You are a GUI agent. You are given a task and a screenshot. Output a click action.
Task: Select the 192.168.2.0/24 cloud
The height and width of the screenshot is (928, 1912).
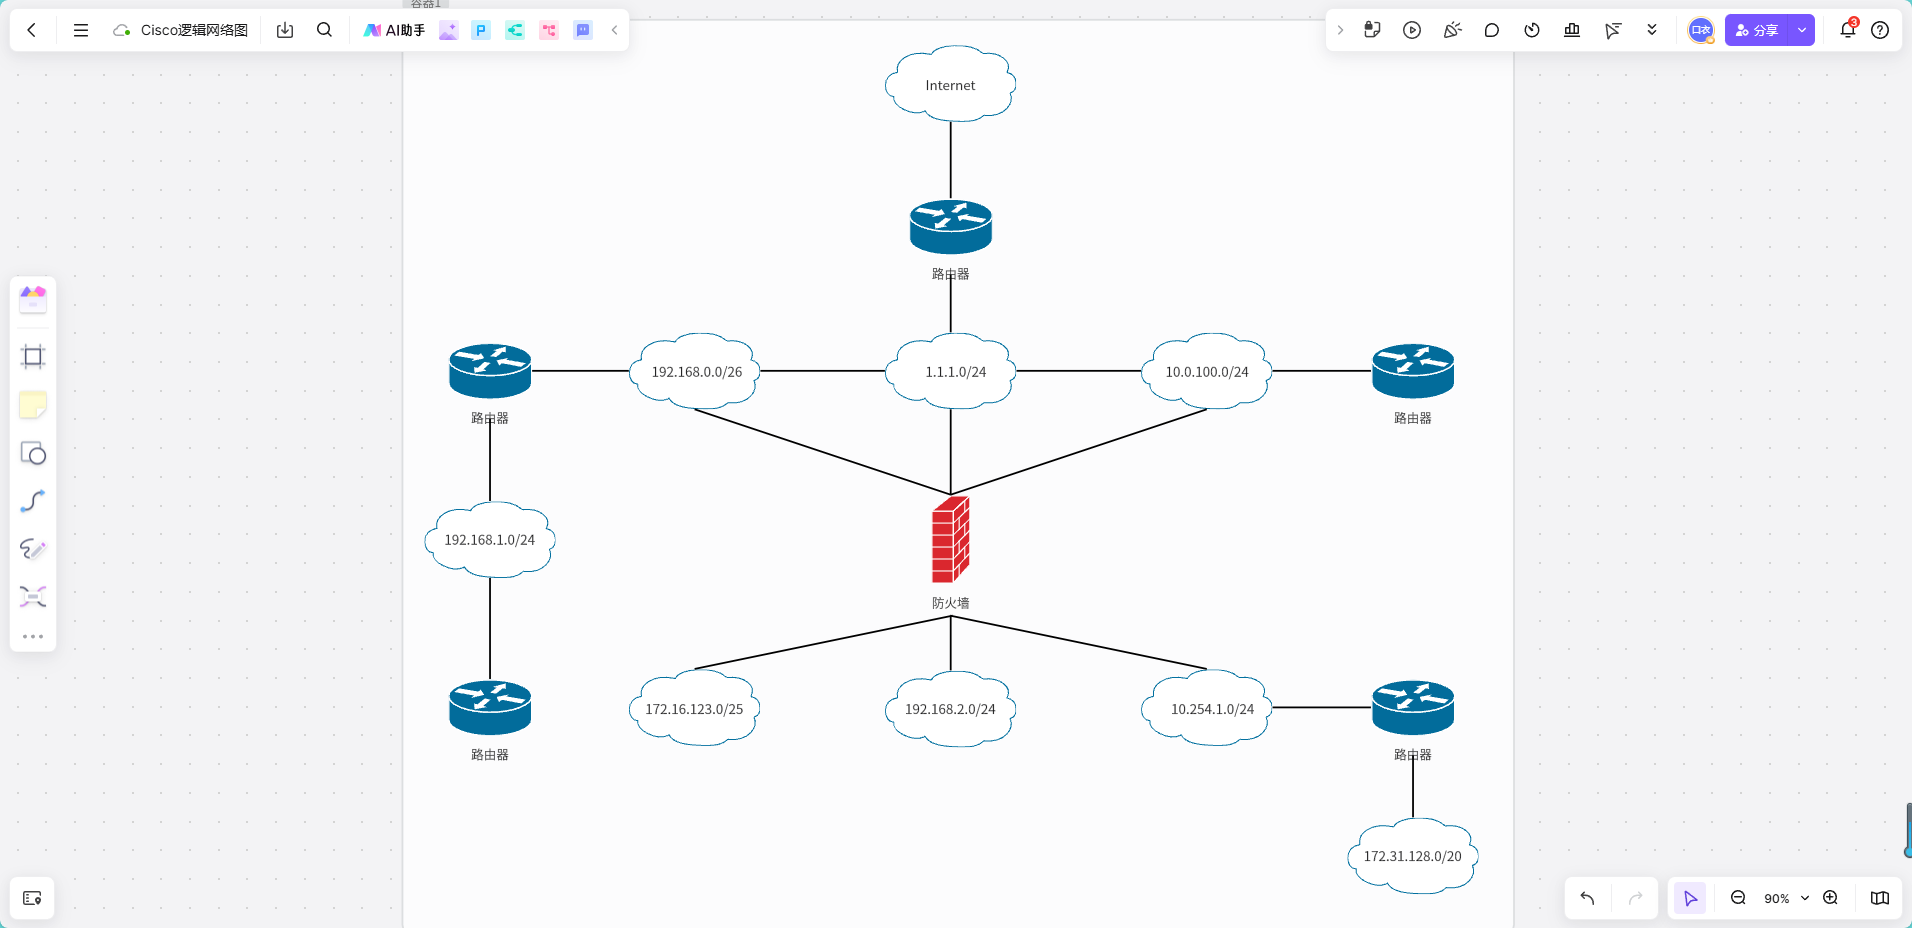[951, 708]
